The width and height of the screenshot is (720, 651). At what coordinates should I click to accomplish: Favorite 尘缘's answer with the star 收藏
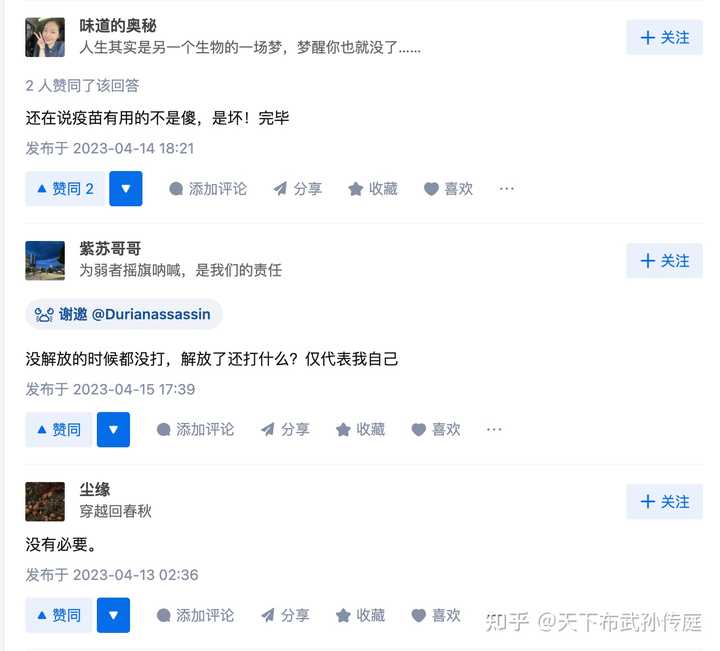[360, 615]
